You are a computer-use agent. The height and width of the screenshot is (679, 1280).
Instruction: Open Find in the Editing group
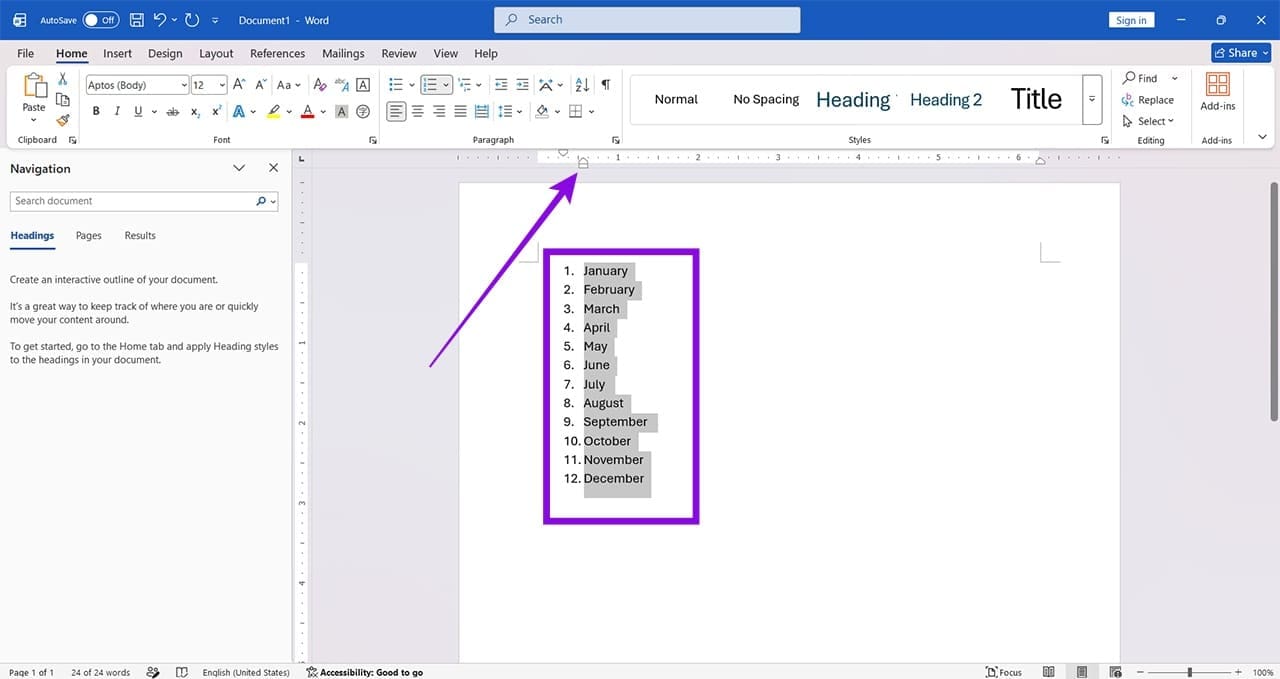click(1139, 78)
